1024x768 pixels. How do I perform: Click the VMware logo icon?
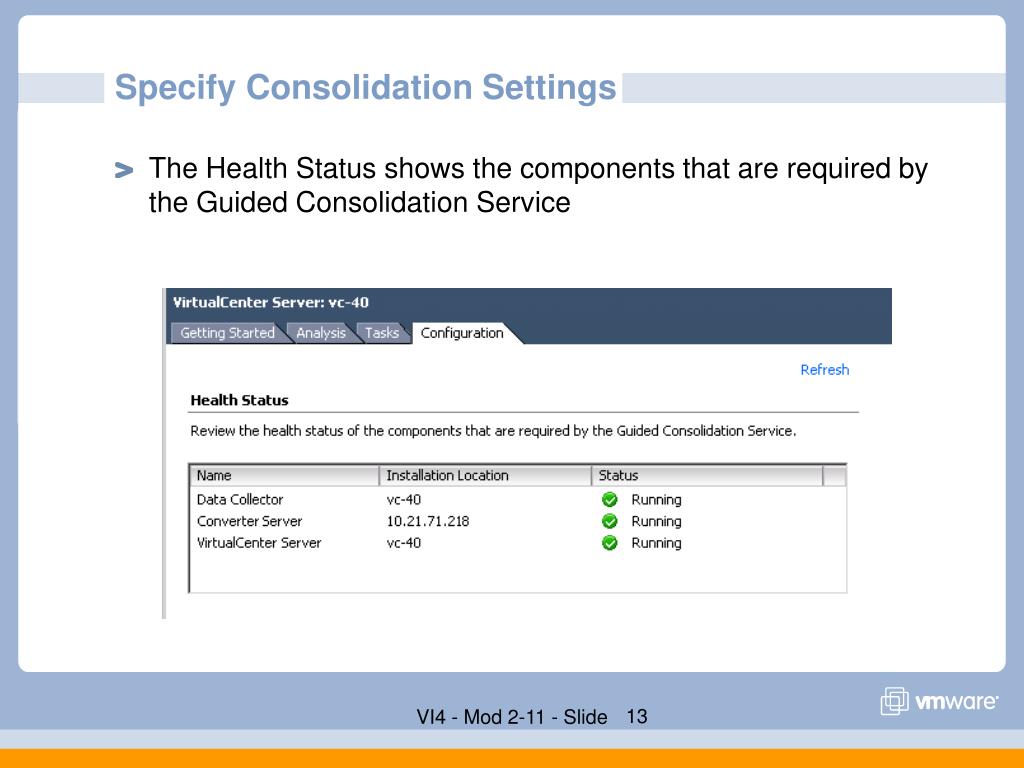tap(894, 701)
